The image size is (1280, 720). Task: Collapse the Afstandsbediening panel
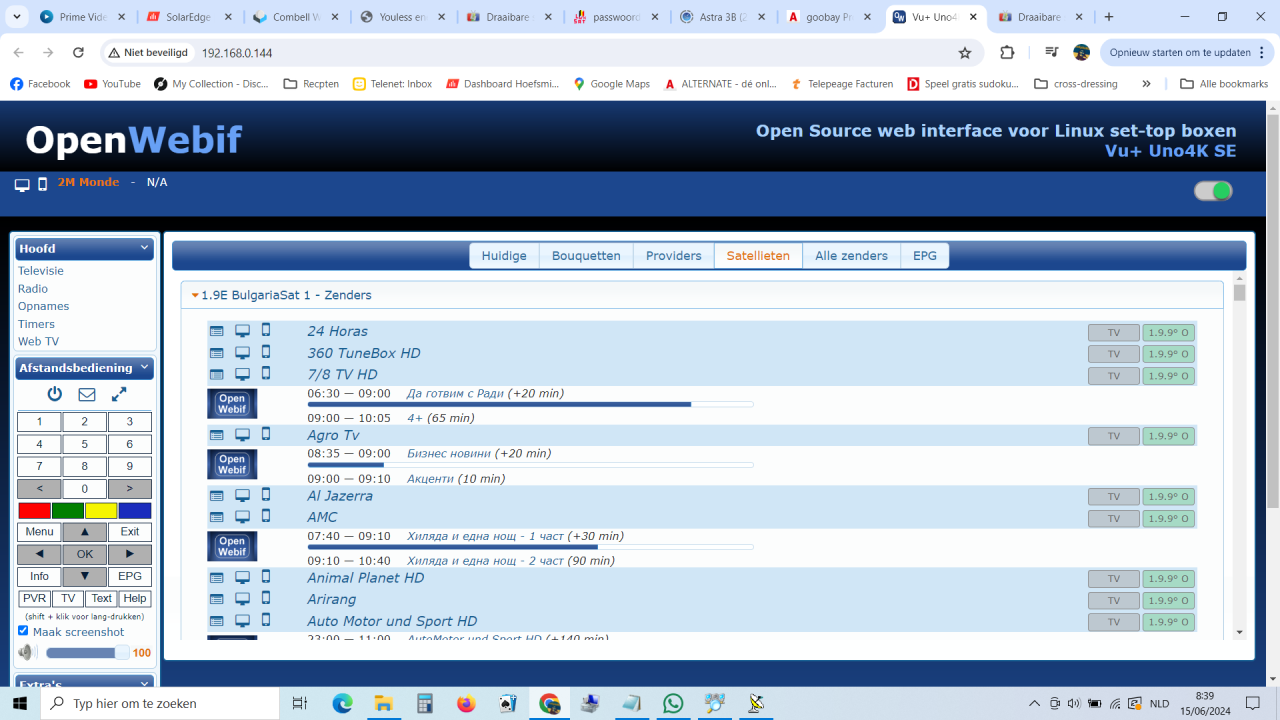[x=144, y=368]
